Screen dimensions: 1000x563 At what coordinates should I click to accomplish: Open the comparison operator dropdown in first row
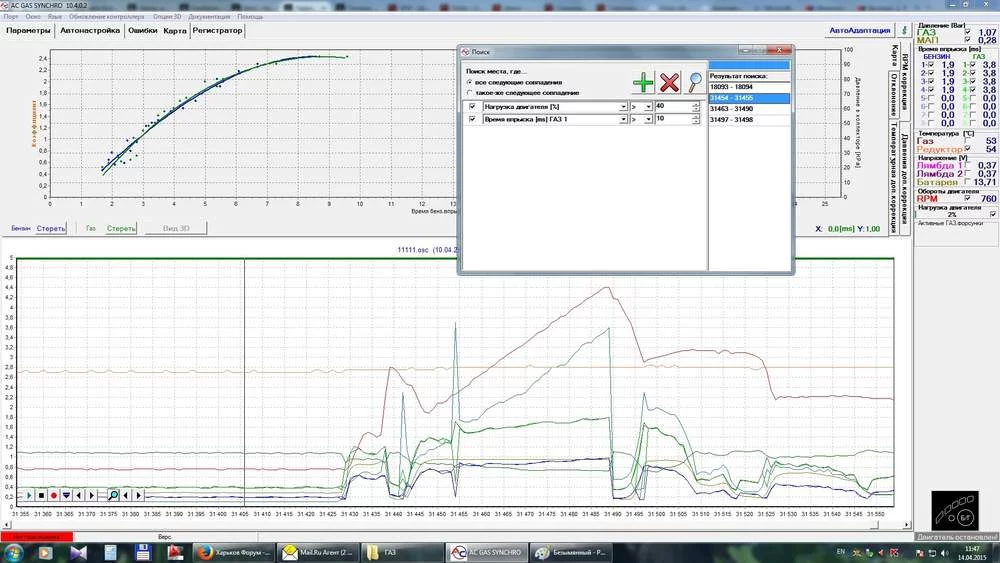648,106
